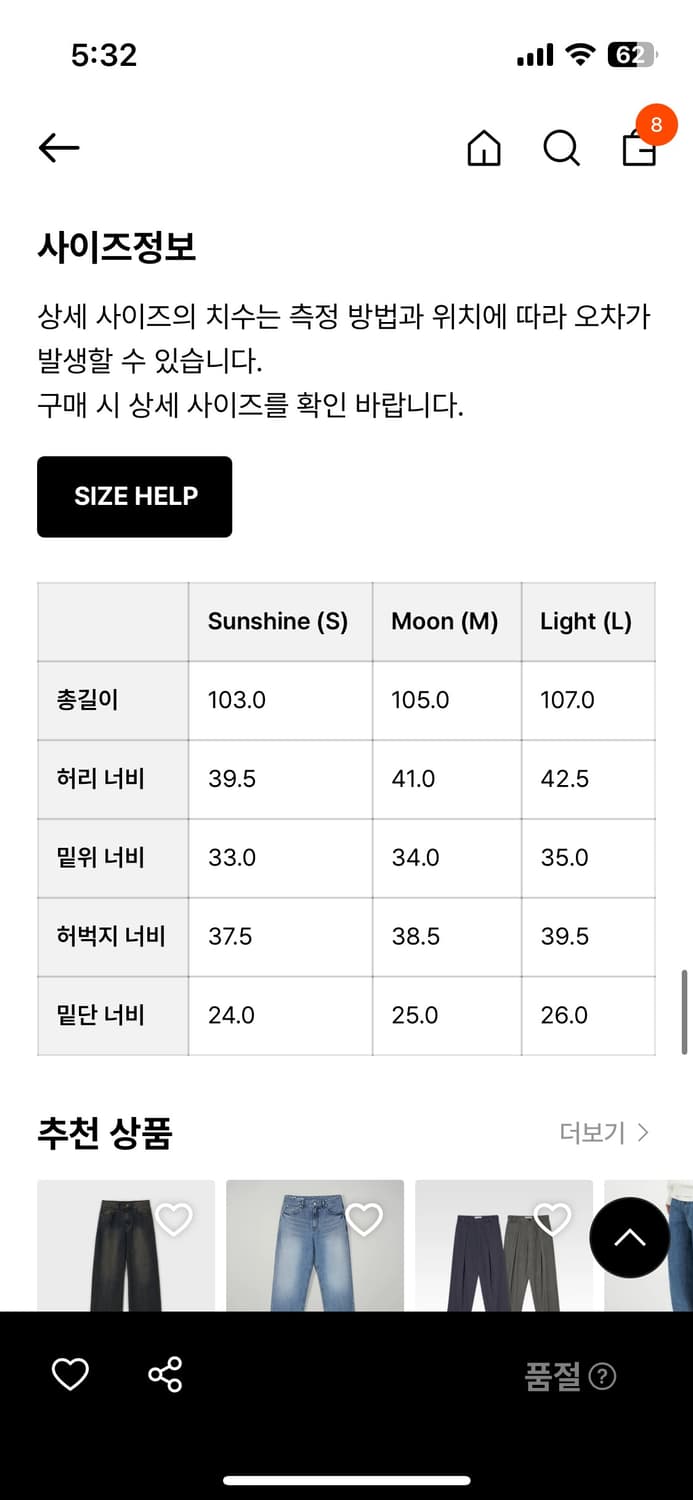Open the SIZE HELP button

click(x=134, y=496)
